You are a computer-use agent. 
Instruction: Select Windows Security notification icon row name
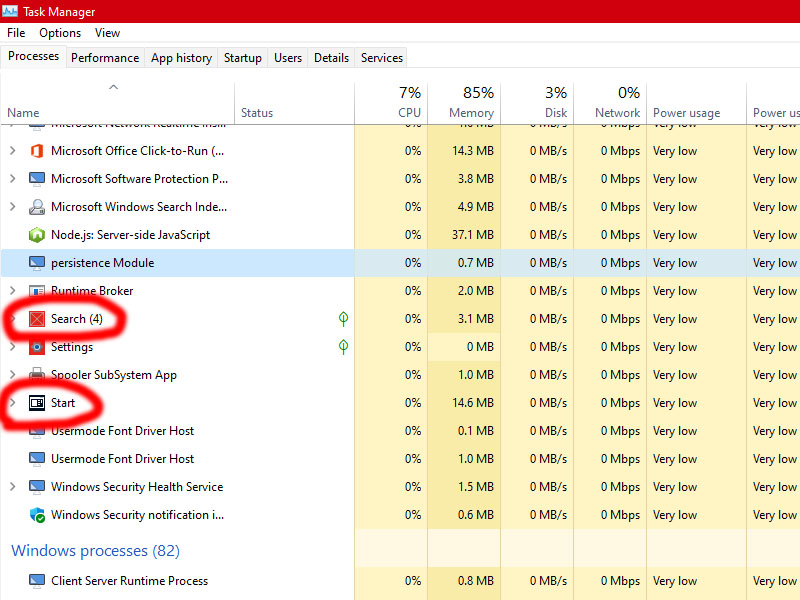[x=137, y=515]
